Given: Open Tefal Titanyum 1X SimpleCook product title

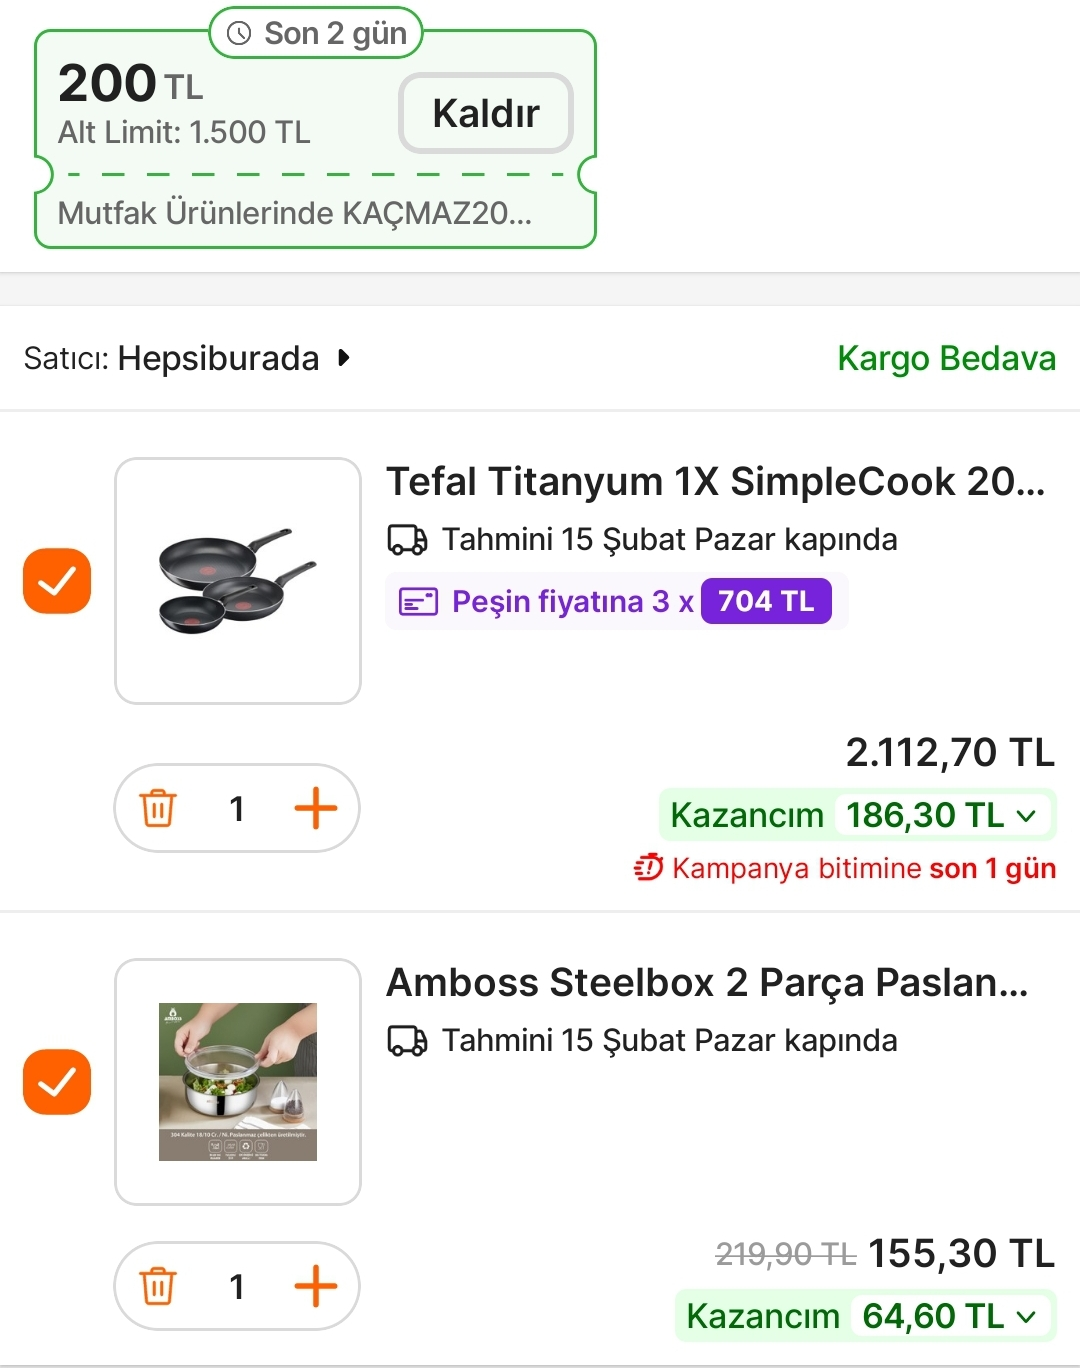Looking at the screenshot, I should pyautogui.click(x=715, y=482).
